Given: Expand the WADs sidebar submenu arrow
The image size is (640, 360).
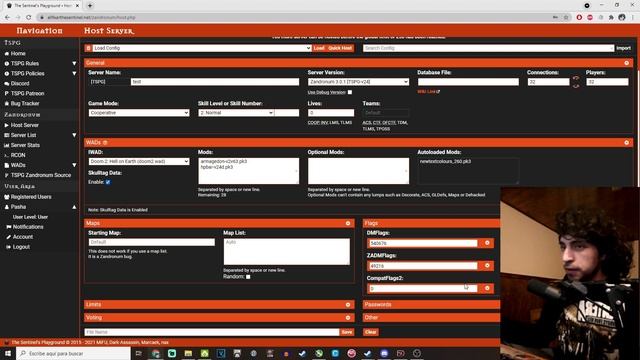Looking at the screenshot, I should tap(74, 165).
